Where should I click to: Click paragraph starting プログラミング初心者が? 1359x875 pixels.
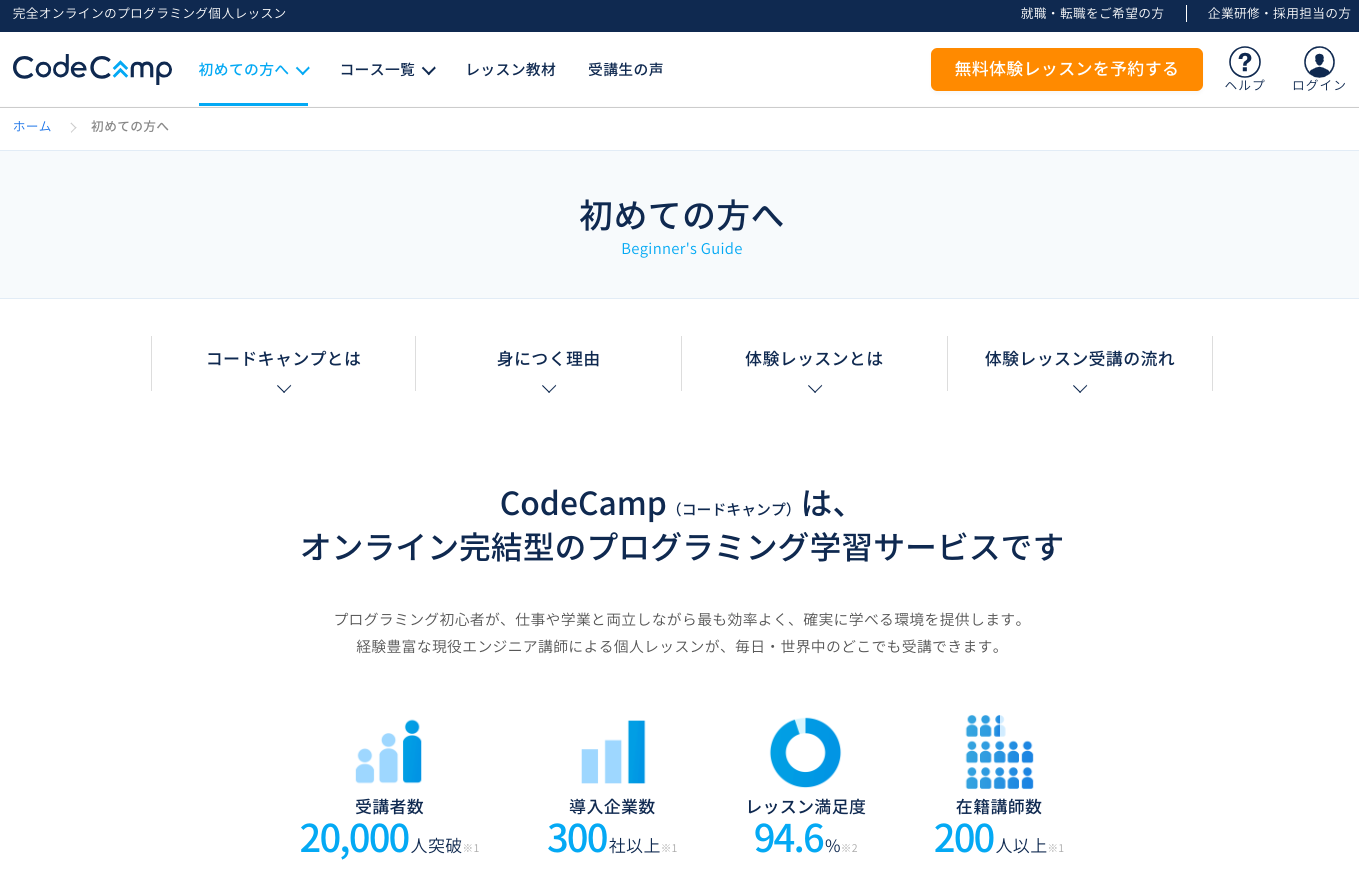680,620
